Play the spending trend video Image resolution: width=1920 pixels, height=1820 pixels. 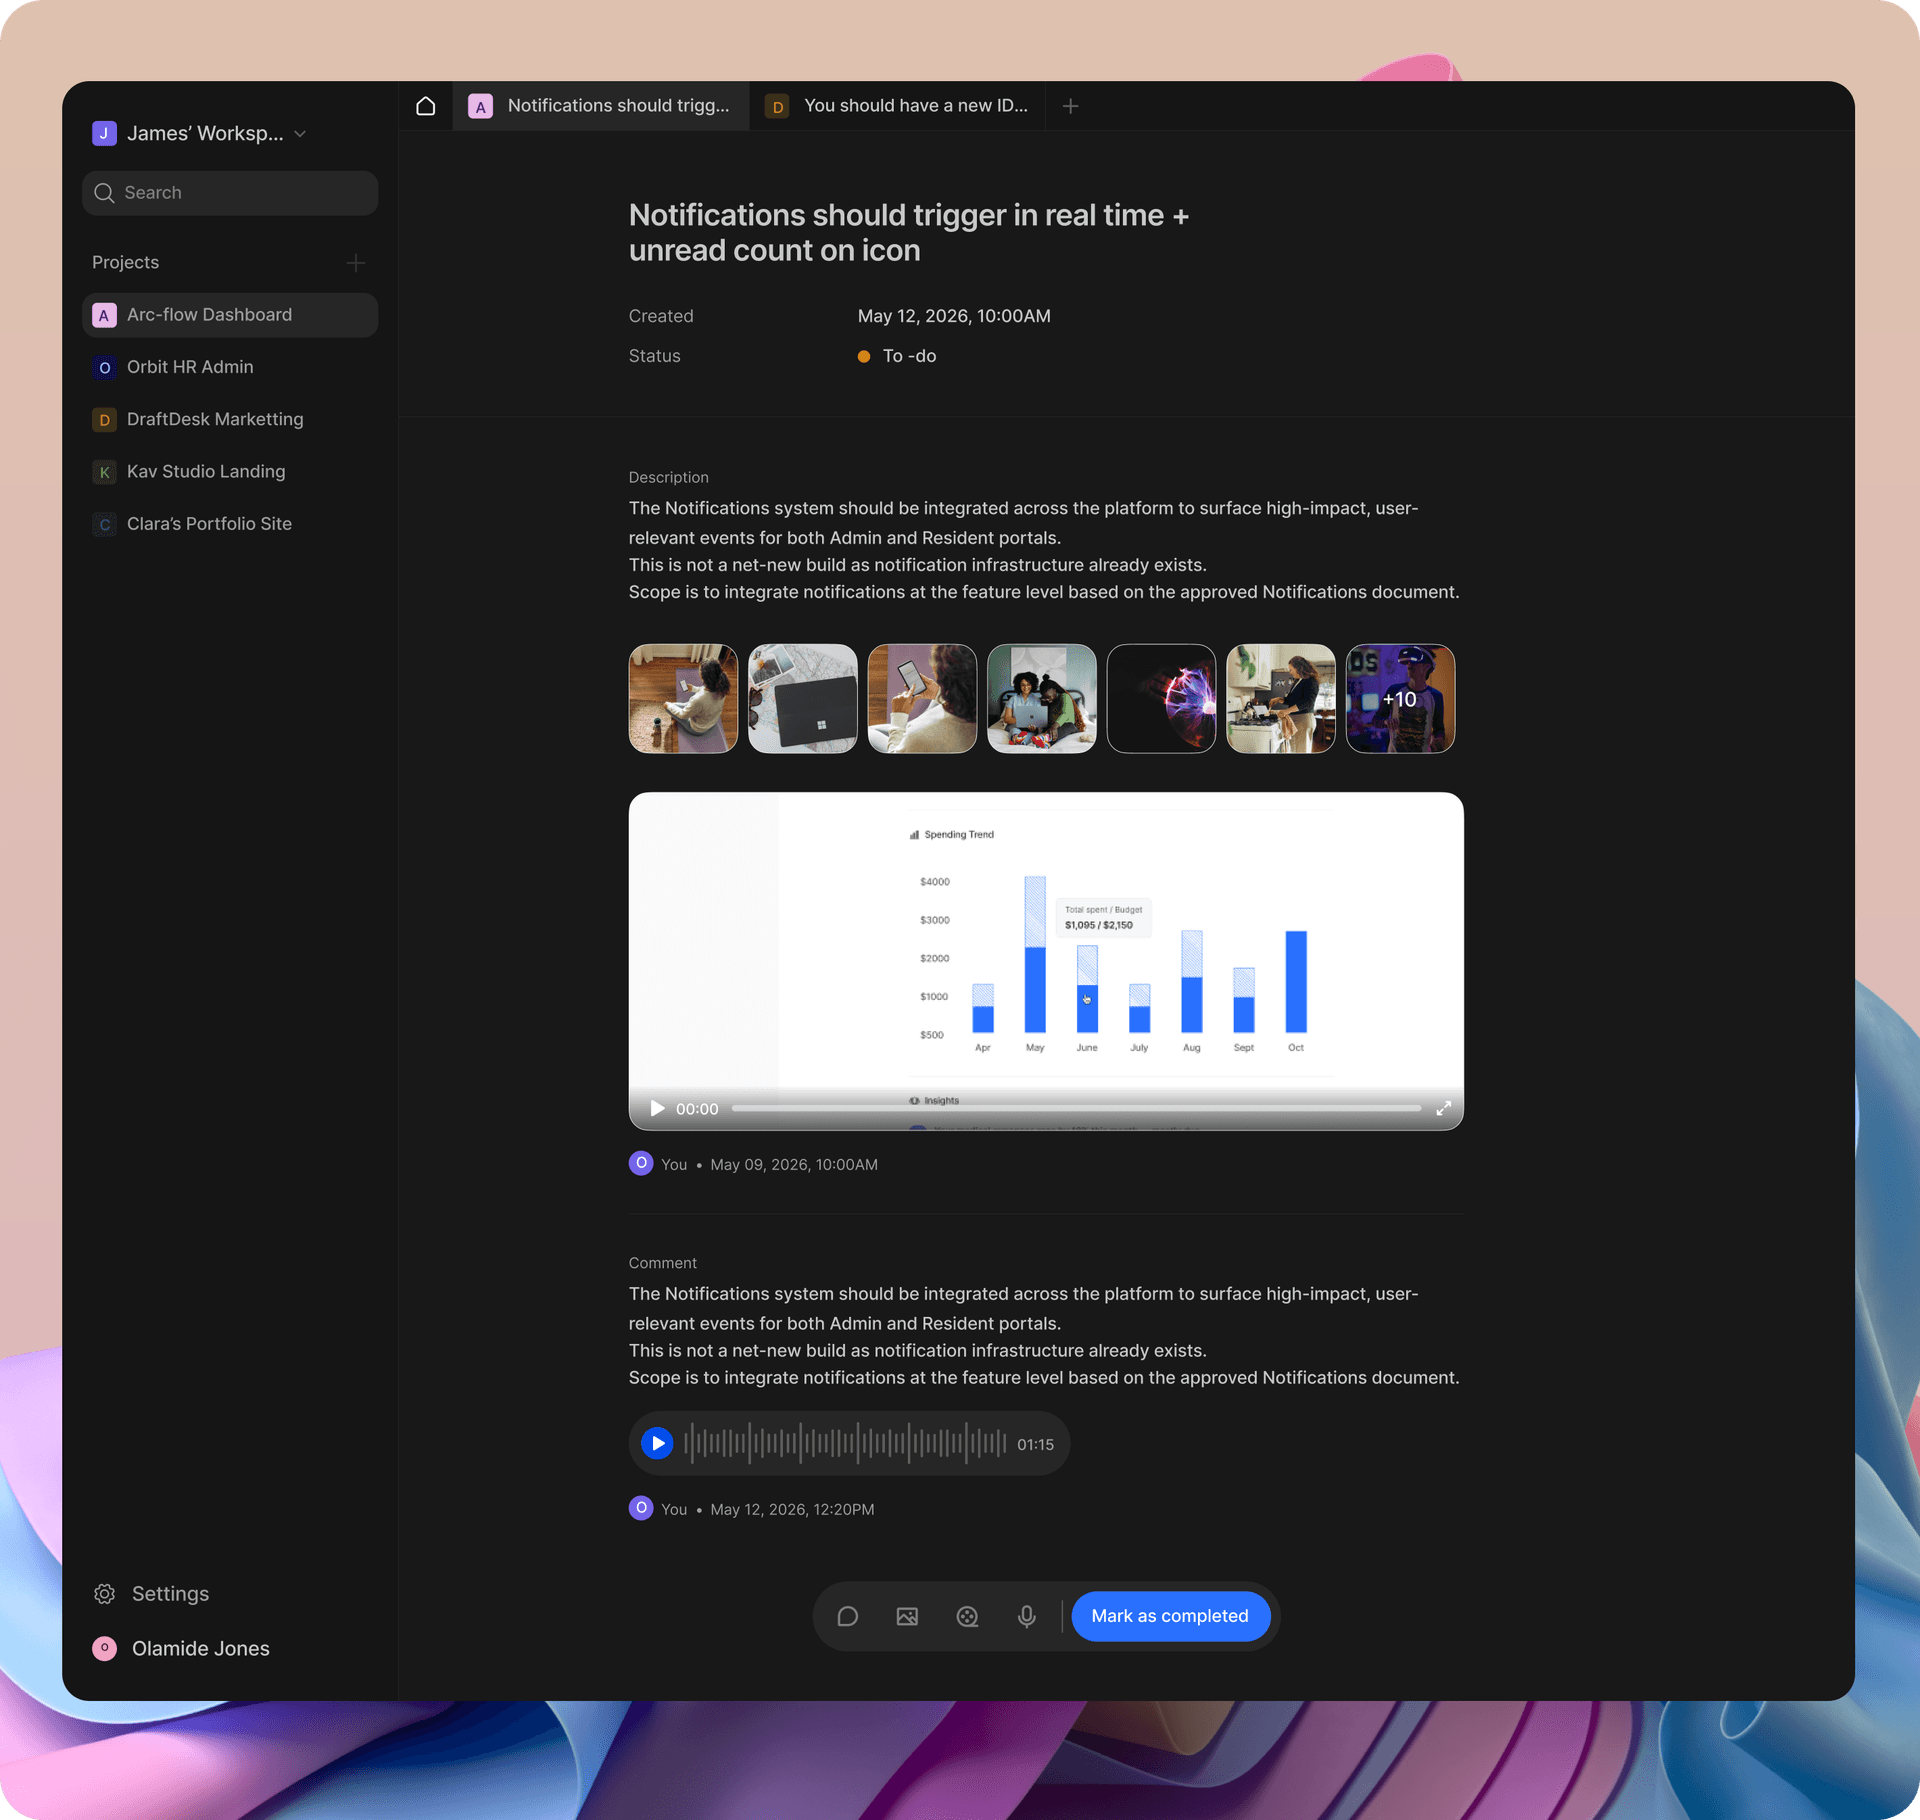coord(657,1109)
